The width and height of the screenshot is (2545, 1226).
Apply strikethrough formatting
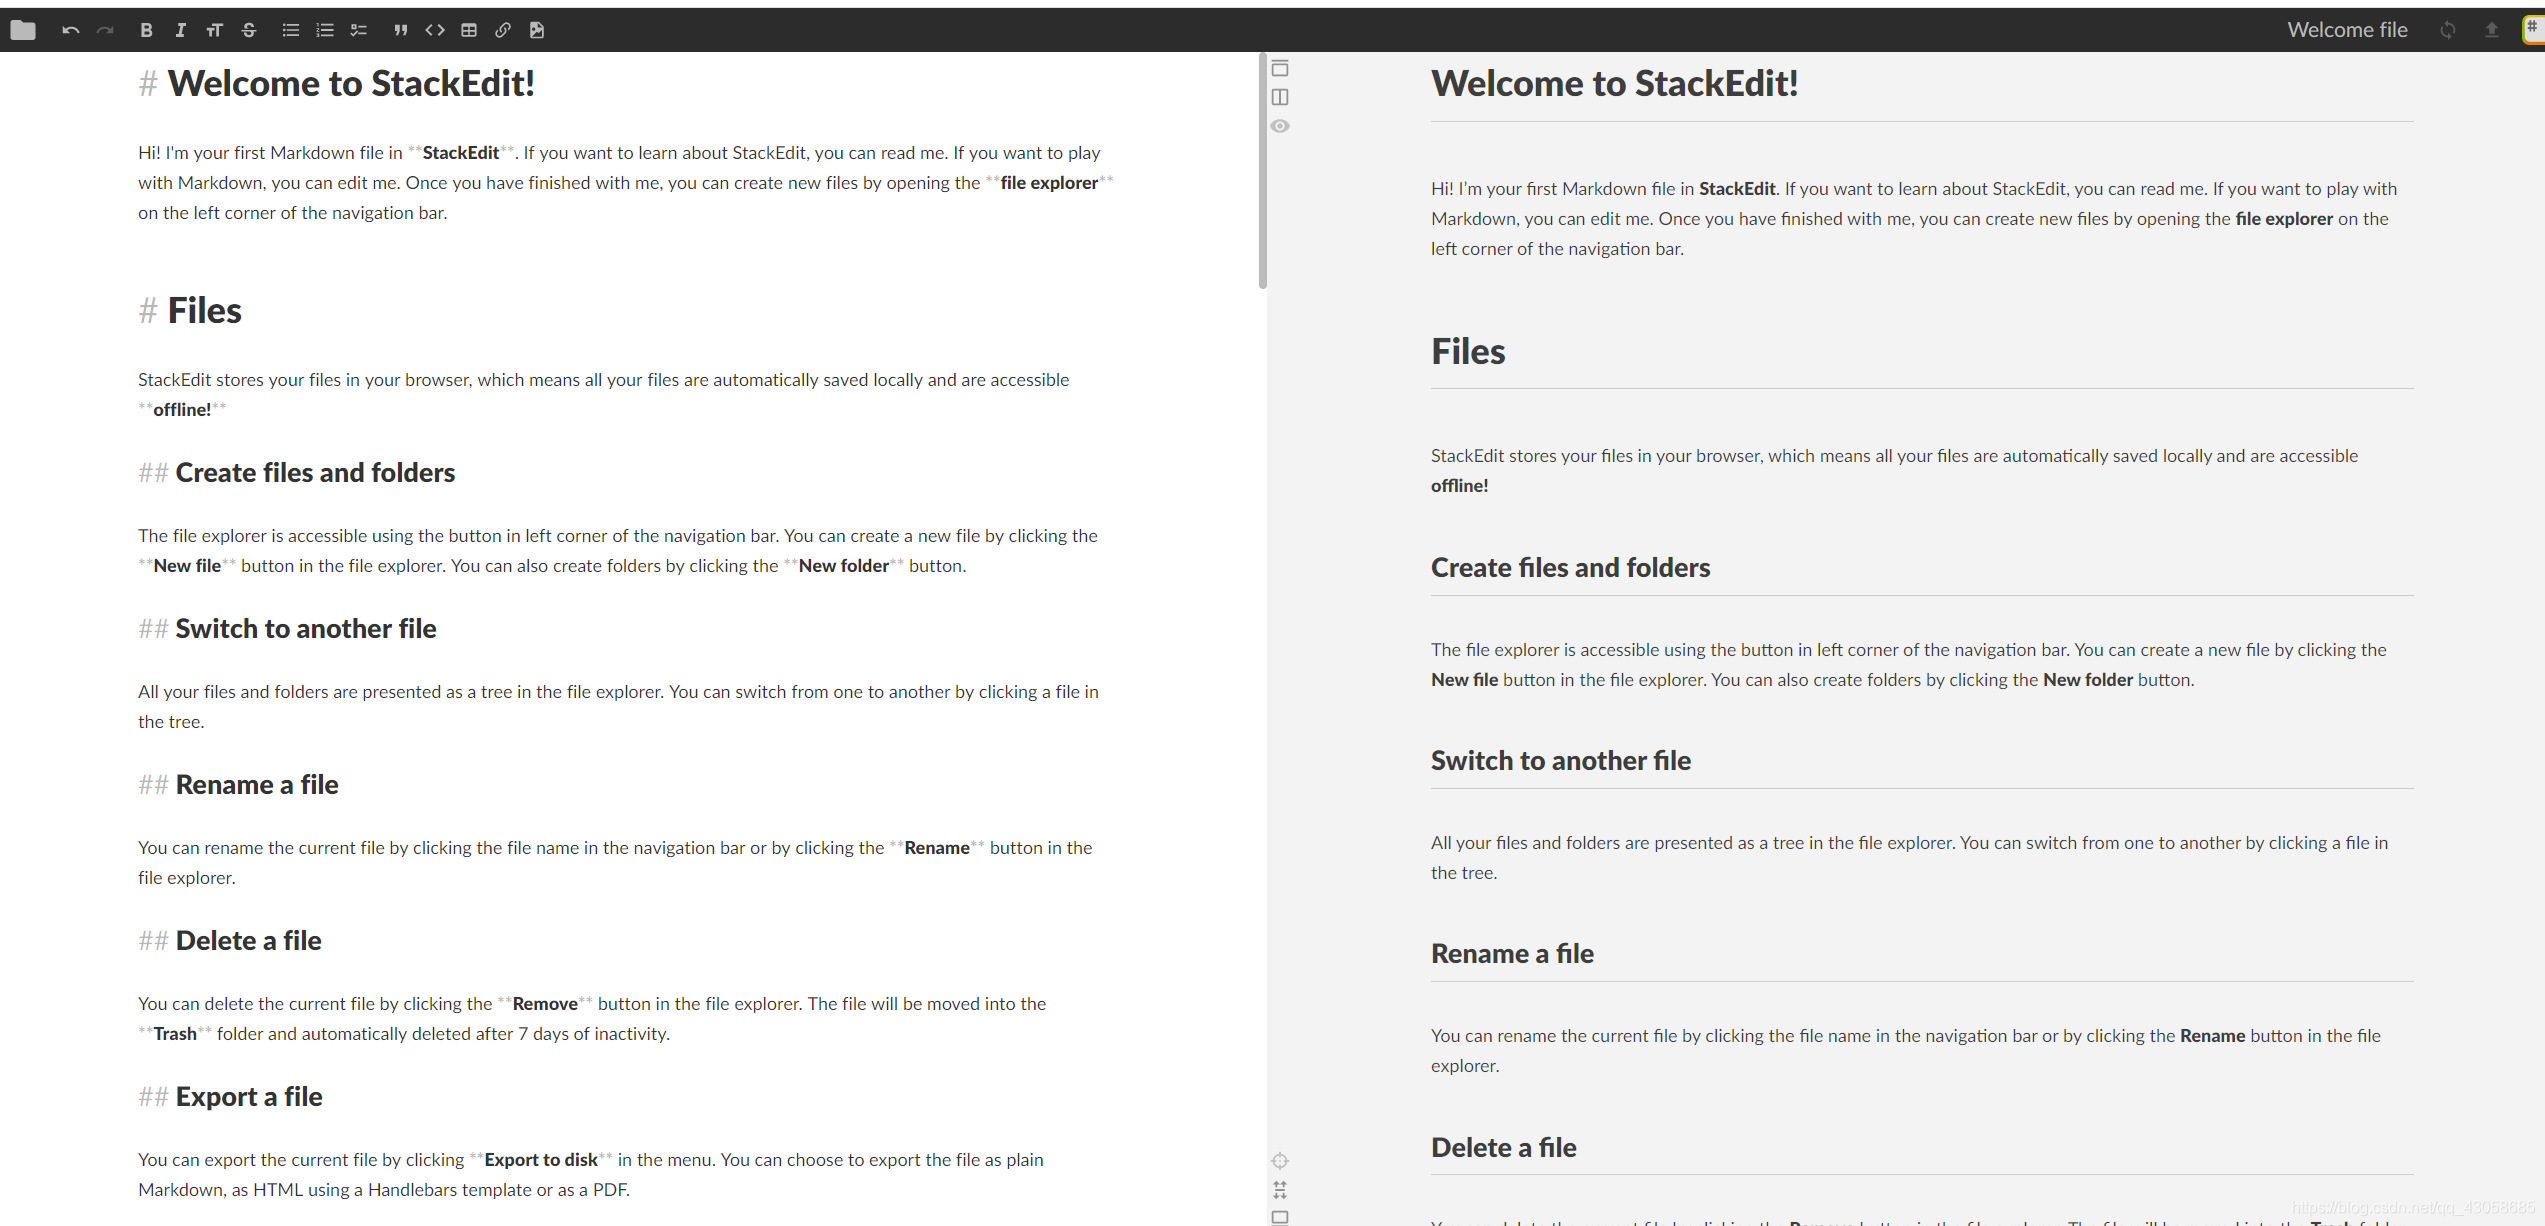click(249, 30)
